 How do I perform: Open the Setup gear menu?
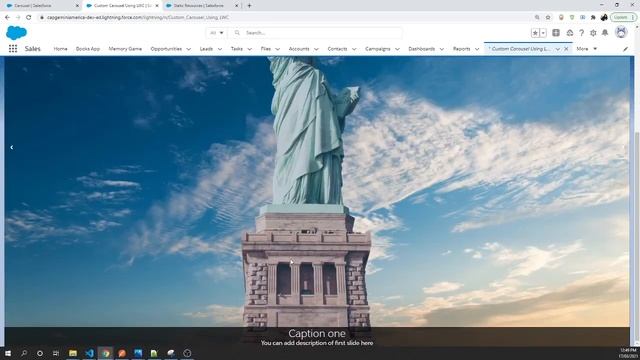click(x=593, y=33)
